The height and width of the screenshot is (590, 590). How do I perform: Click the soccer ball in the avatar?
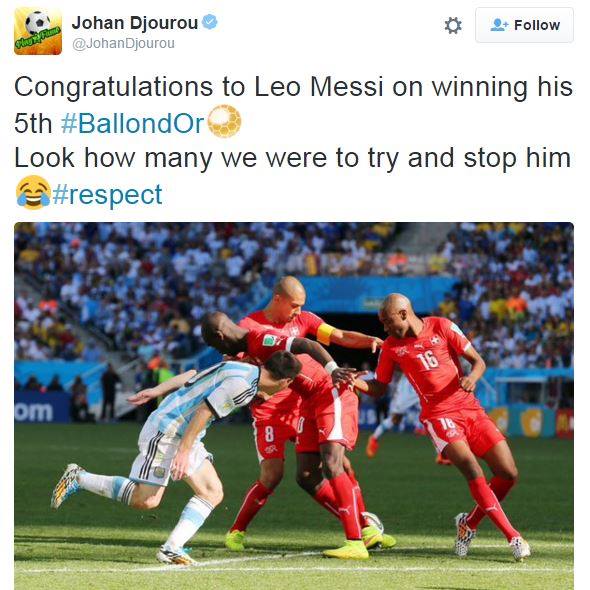[x=37, y=22]
